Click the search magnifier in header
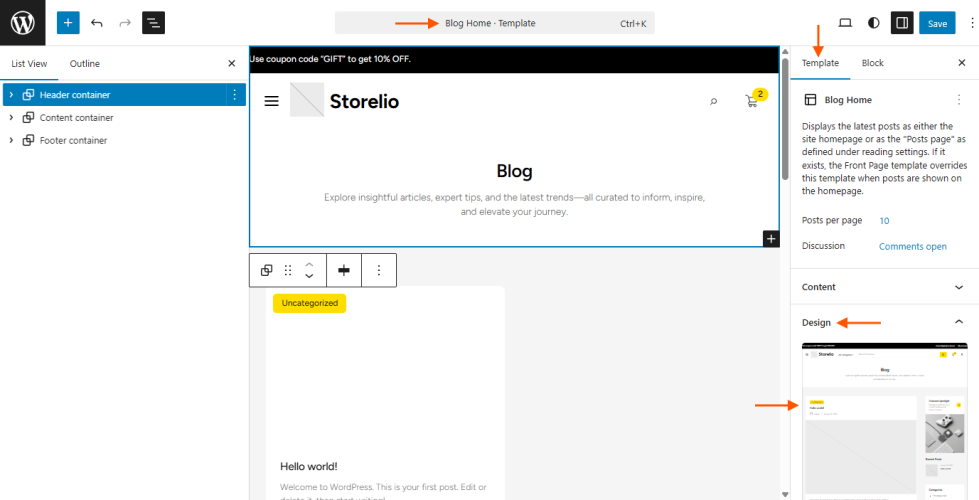 [x=713, y=101]
